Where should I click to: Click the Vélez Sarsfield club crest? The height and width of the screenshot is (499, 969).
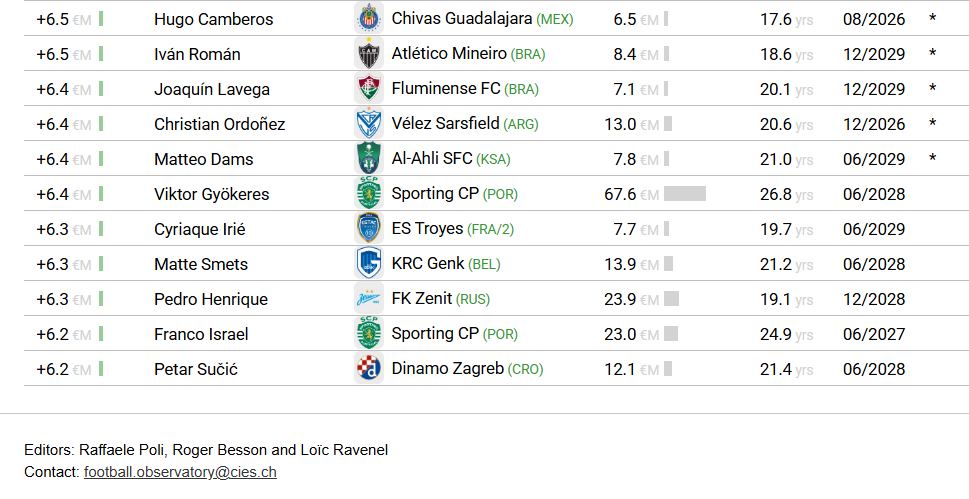pyautogui.click(x=369, y=124)
